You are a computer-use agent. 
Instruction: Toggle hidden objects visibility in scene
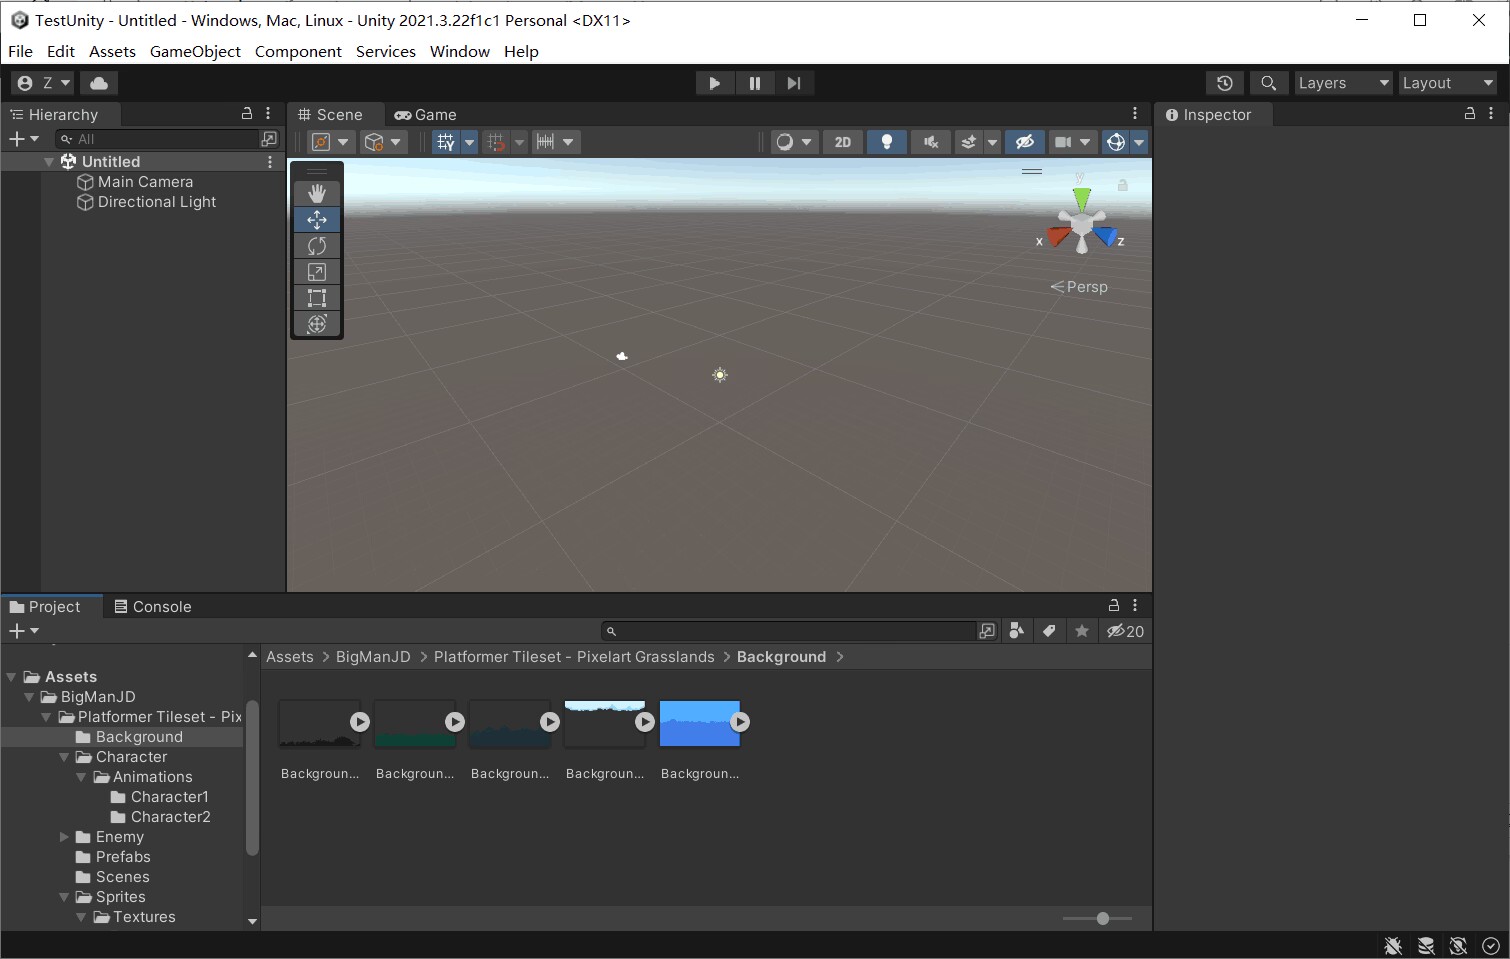coord(1024,142)
